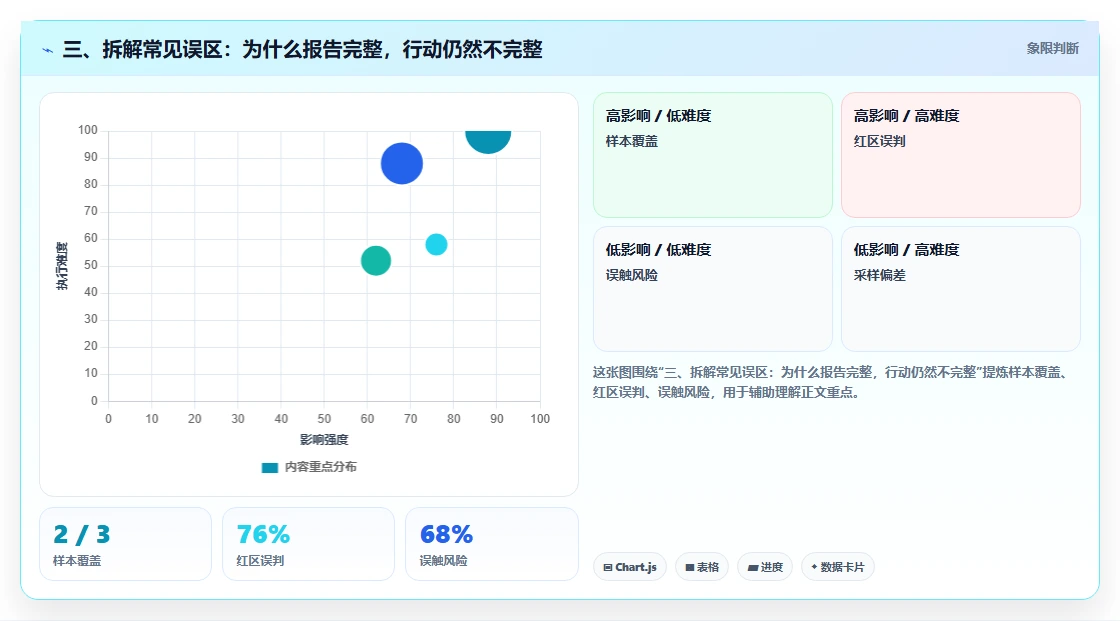Click the 象限判断 label in header
Screen dimensions: 1120x621
[x=1052, y=49]
